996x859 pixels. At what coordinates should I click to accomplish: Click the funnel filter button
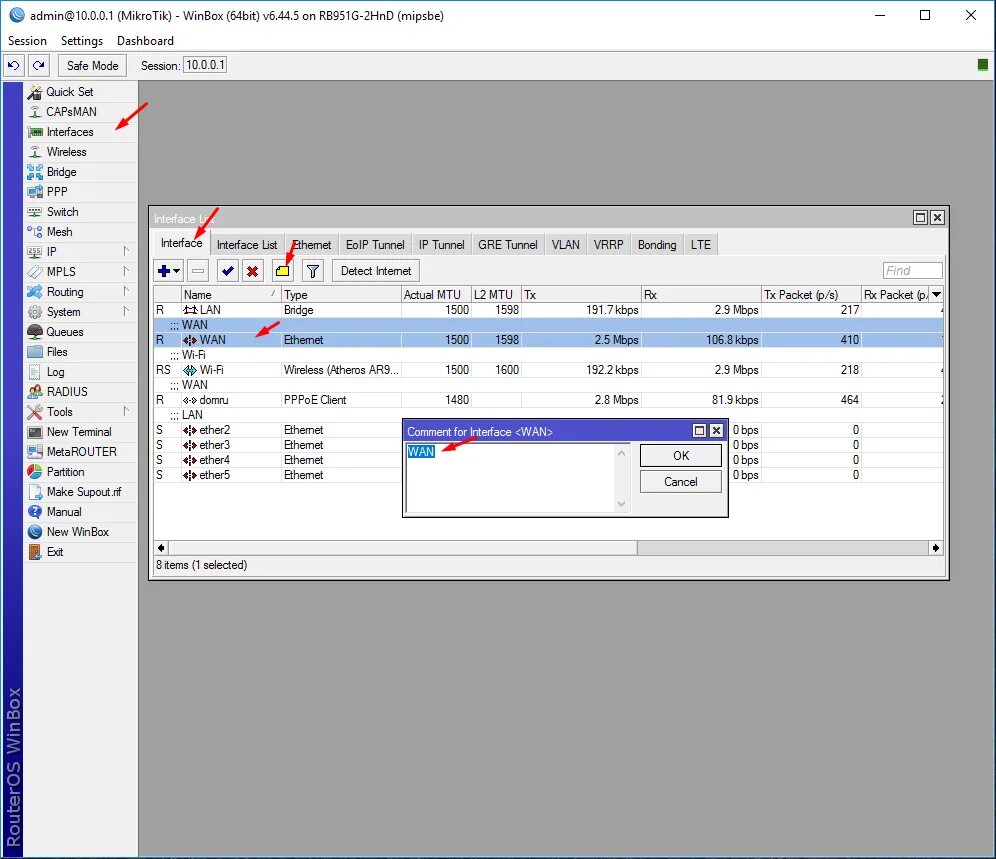point(313,271)
